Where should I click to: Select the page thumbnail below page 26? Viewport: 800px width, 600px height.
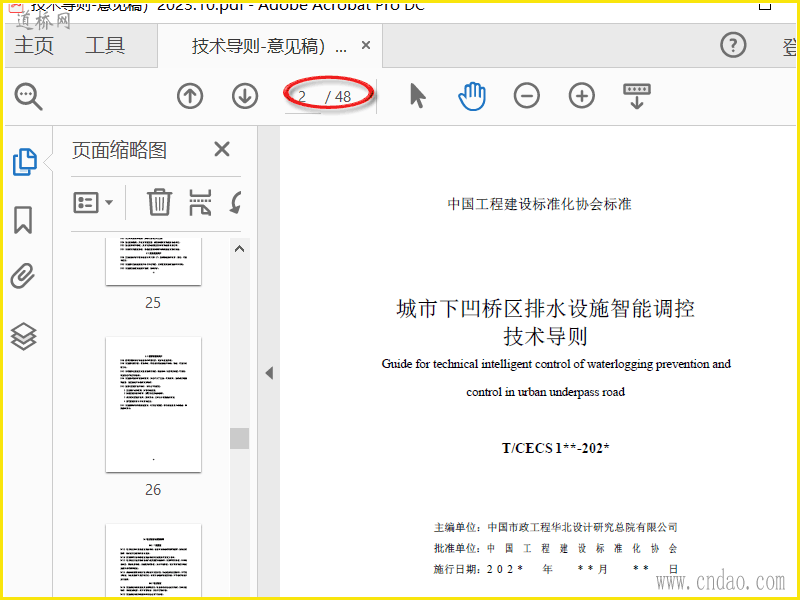coord(153,560)
